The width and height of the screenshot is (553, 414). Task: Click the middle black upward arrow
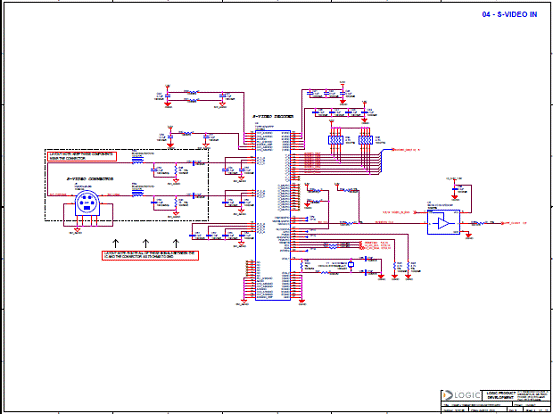(x=146, y=243)
